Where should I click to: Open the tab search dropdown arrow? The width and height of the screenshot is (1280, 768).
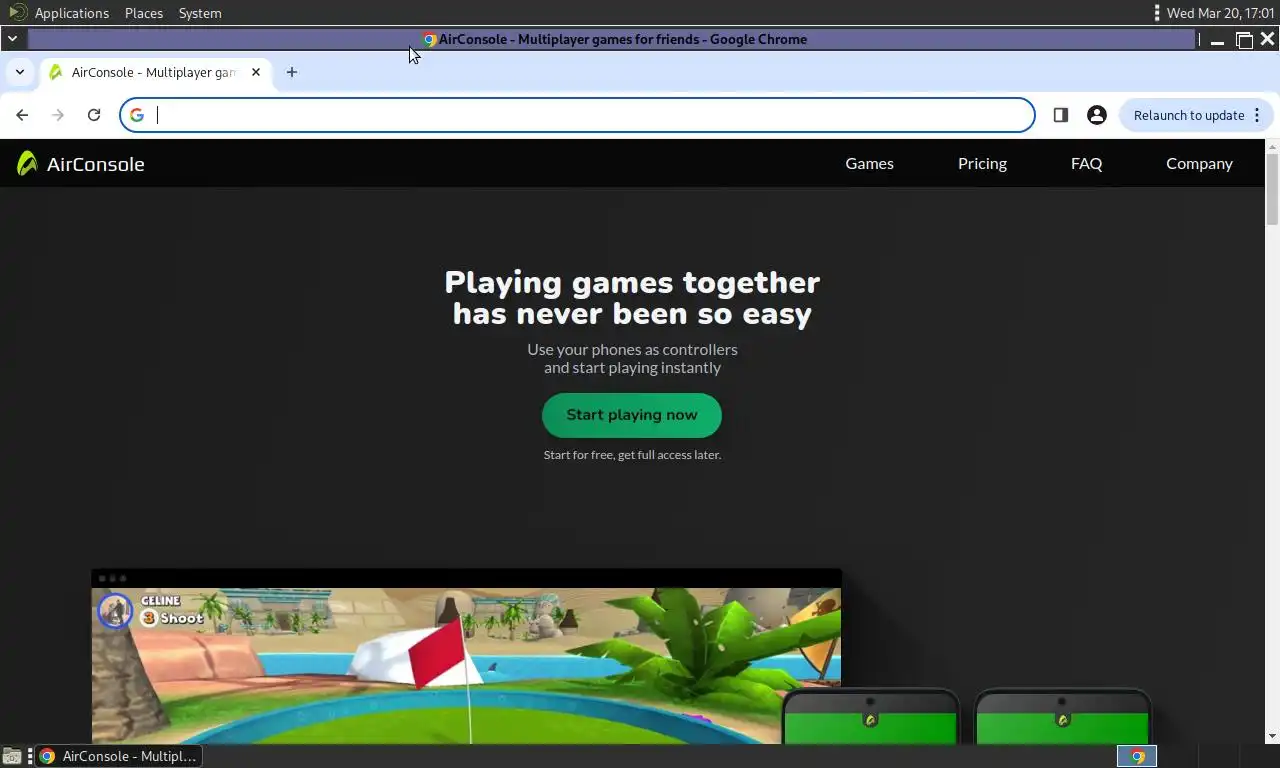coord(19,72)
